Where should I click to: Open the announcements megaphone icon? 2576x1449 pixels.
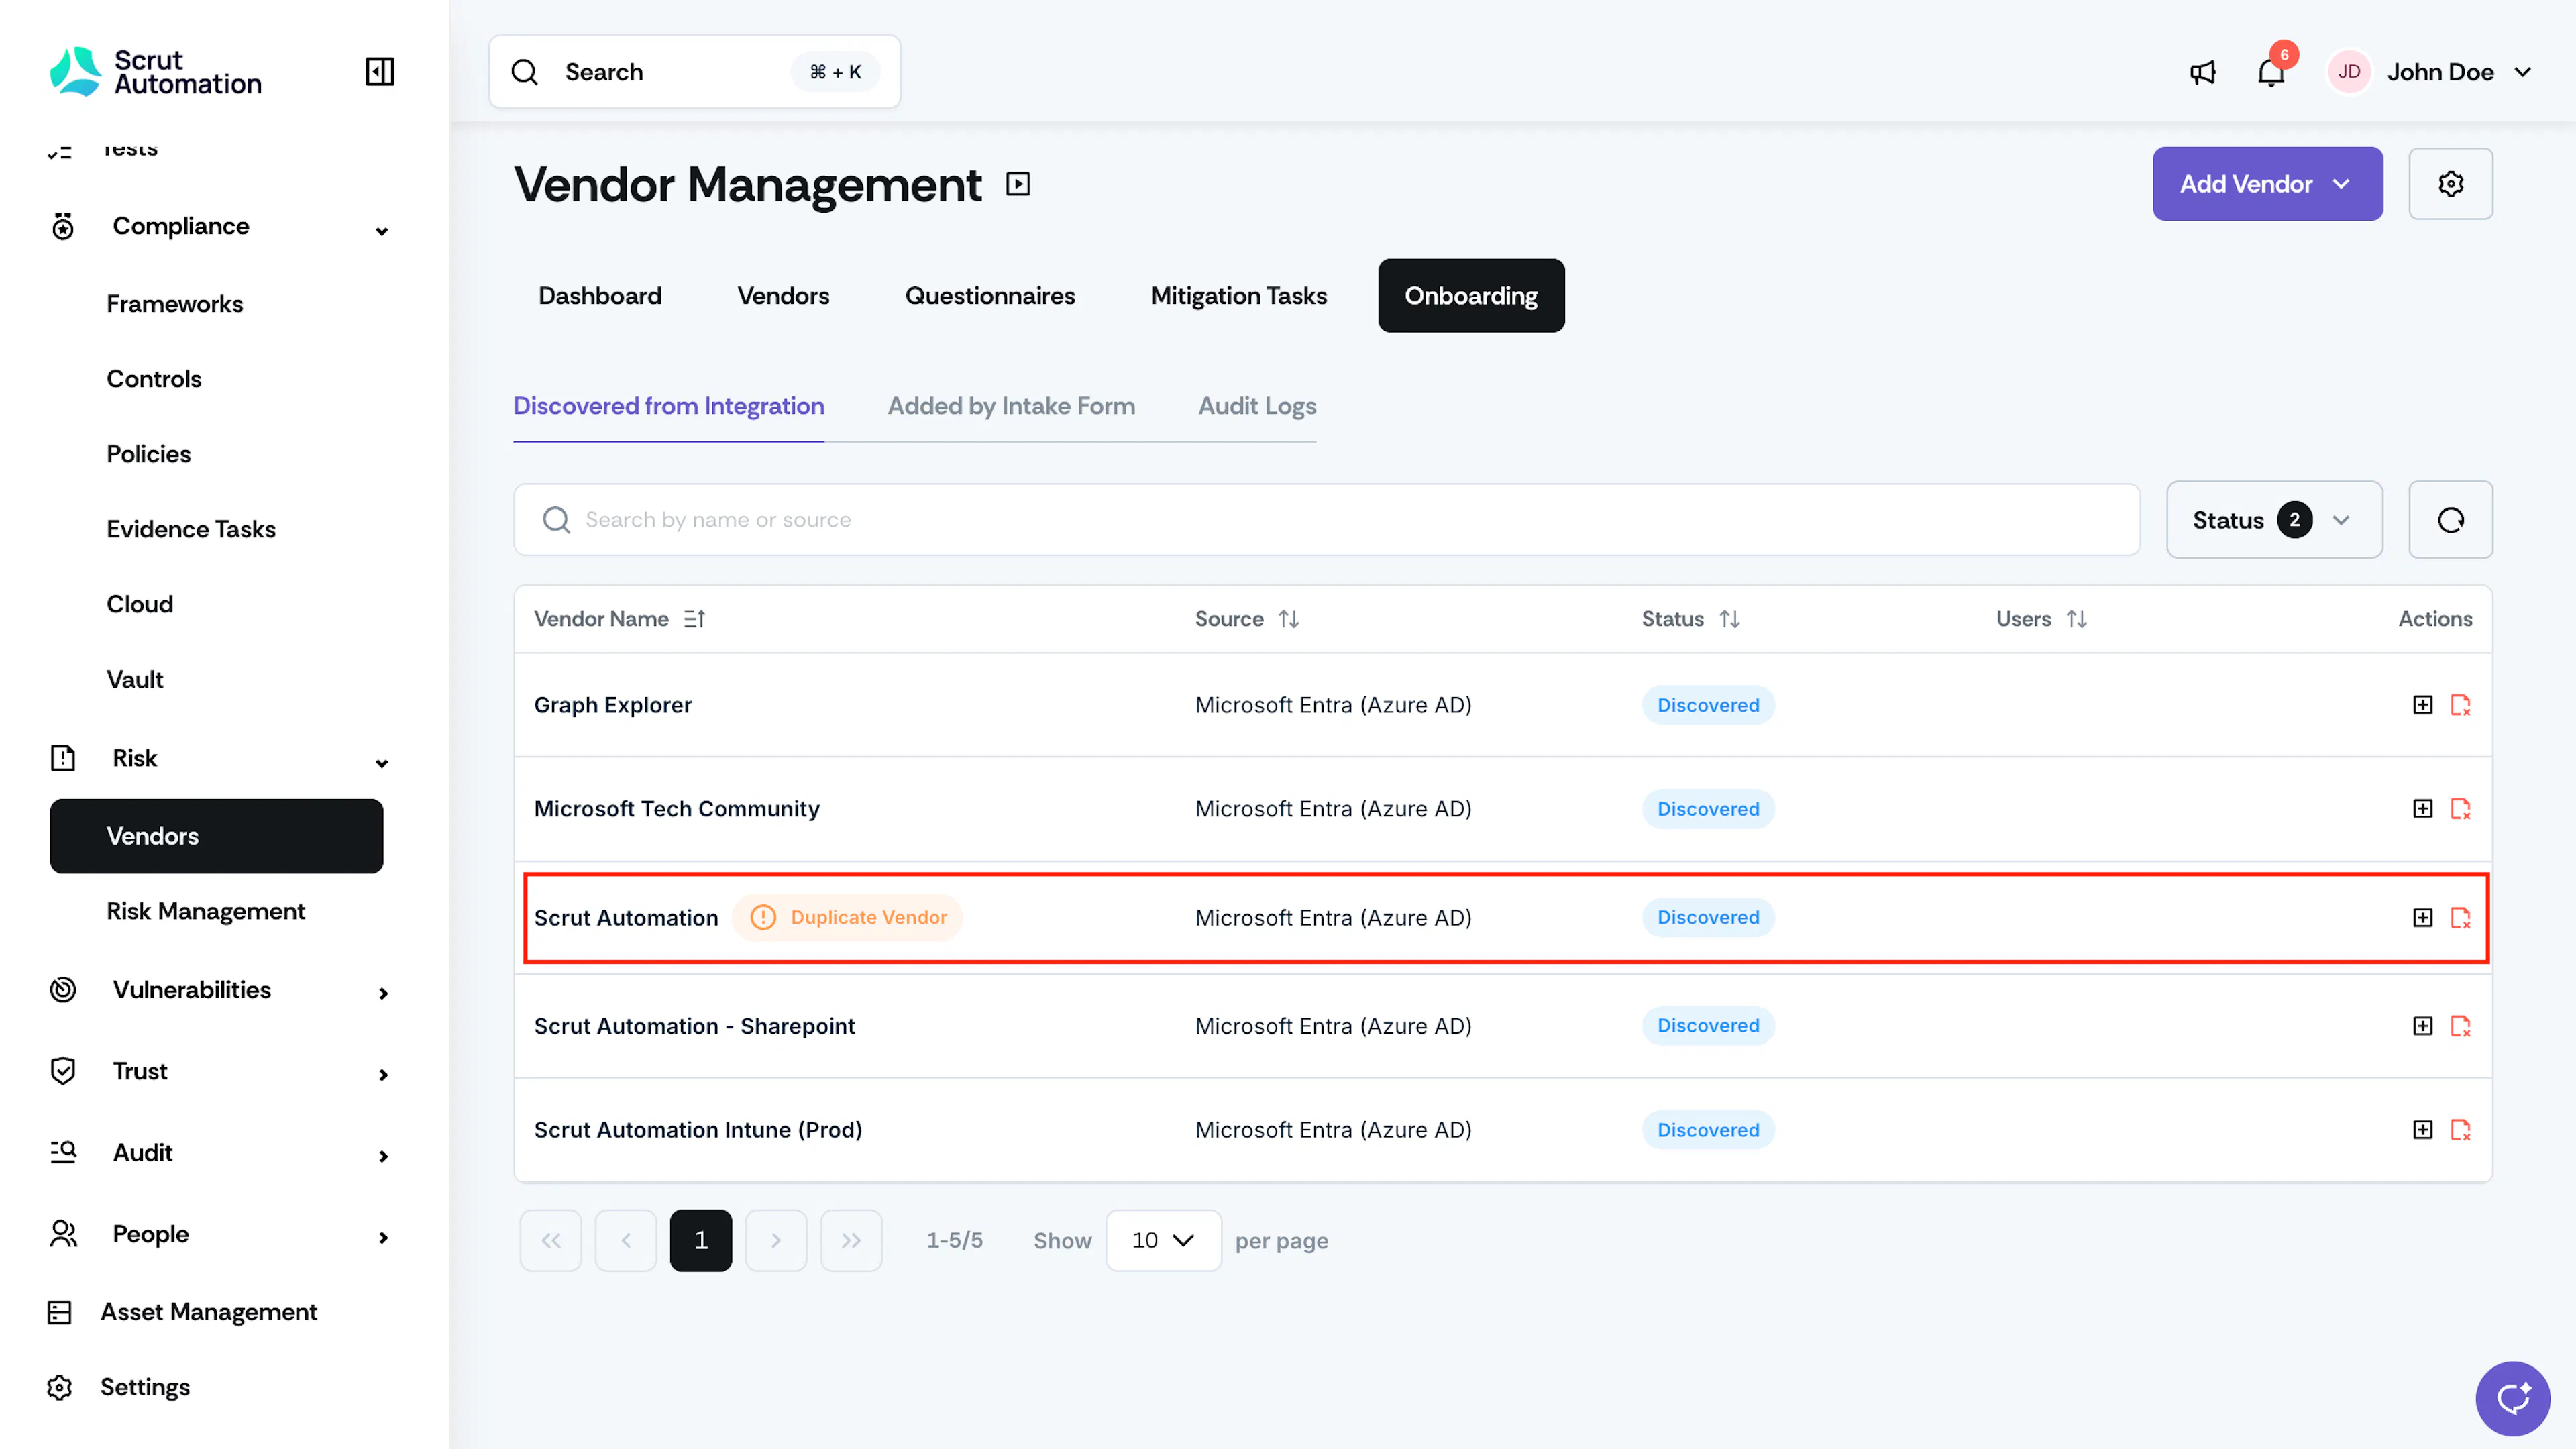2203,72
